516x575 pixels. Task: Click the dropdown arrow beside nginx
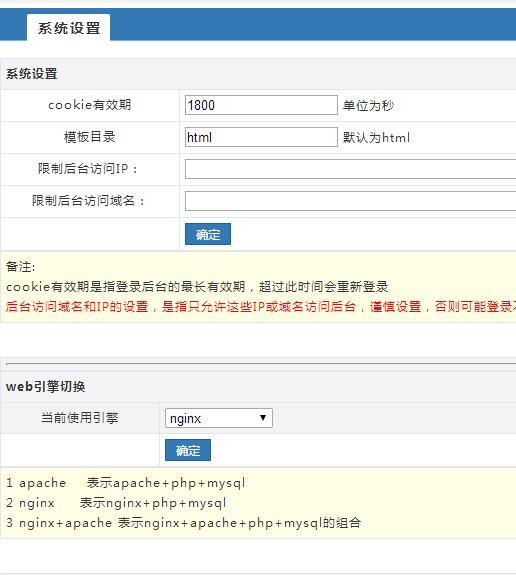tap(263, 418)
